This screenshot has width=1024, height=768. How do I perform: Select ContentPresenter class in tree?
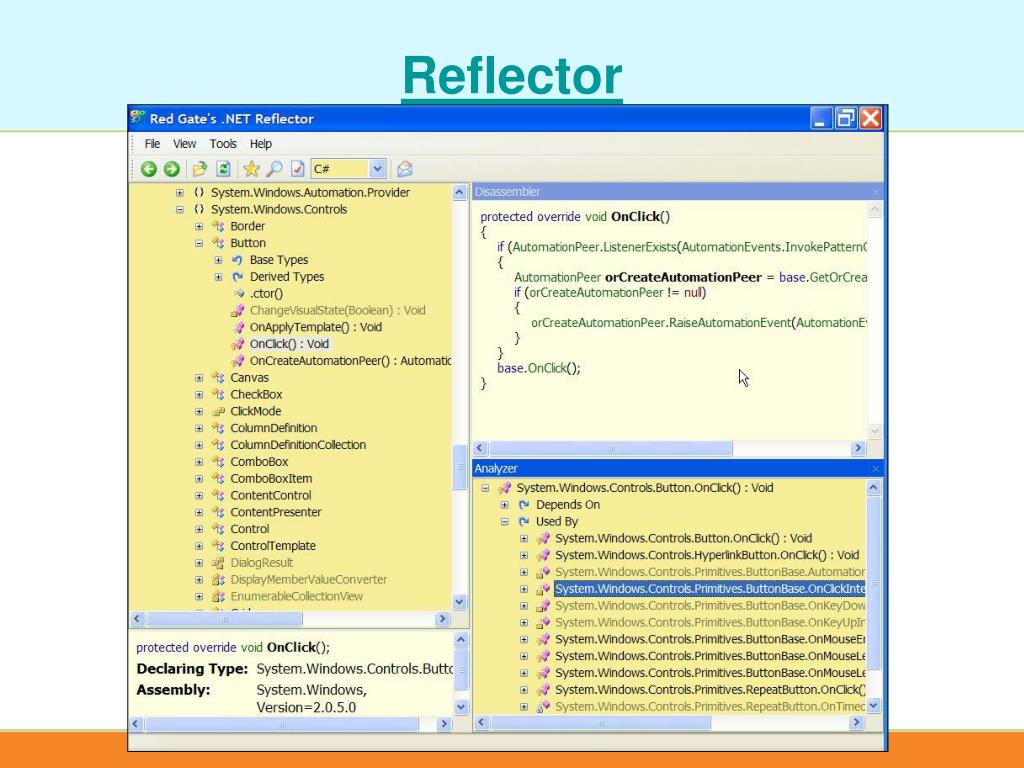pyautogui.click(x=276, y=513)
